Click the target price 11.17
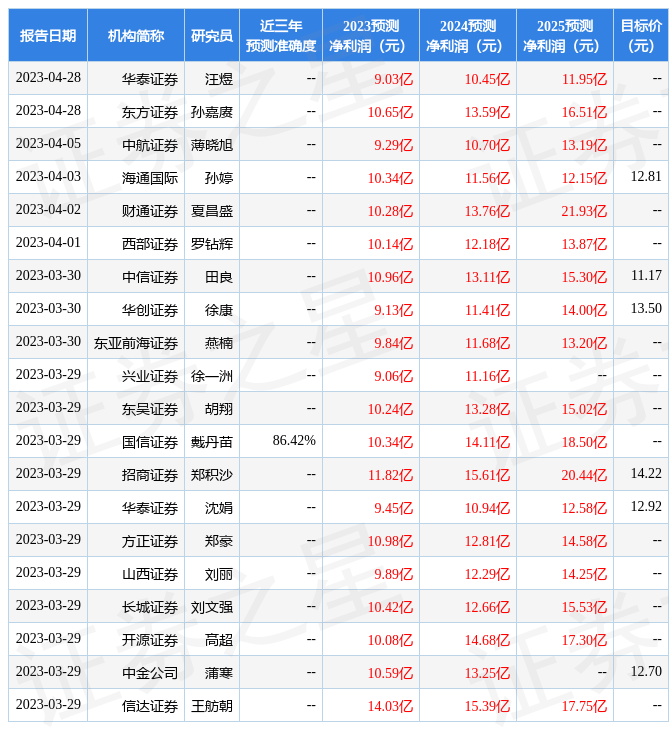669x730 pixels. (646, 276)
